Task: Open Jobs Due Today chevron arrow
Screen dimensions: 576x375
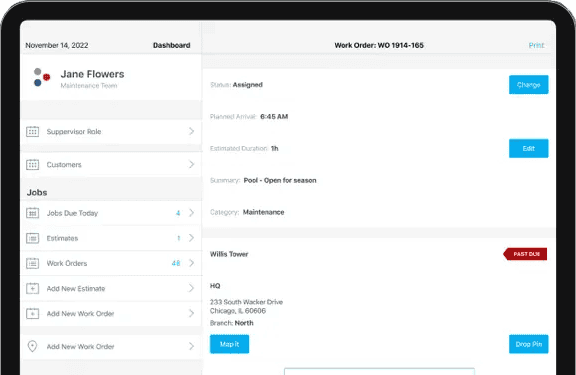Action: pos(191,213)
